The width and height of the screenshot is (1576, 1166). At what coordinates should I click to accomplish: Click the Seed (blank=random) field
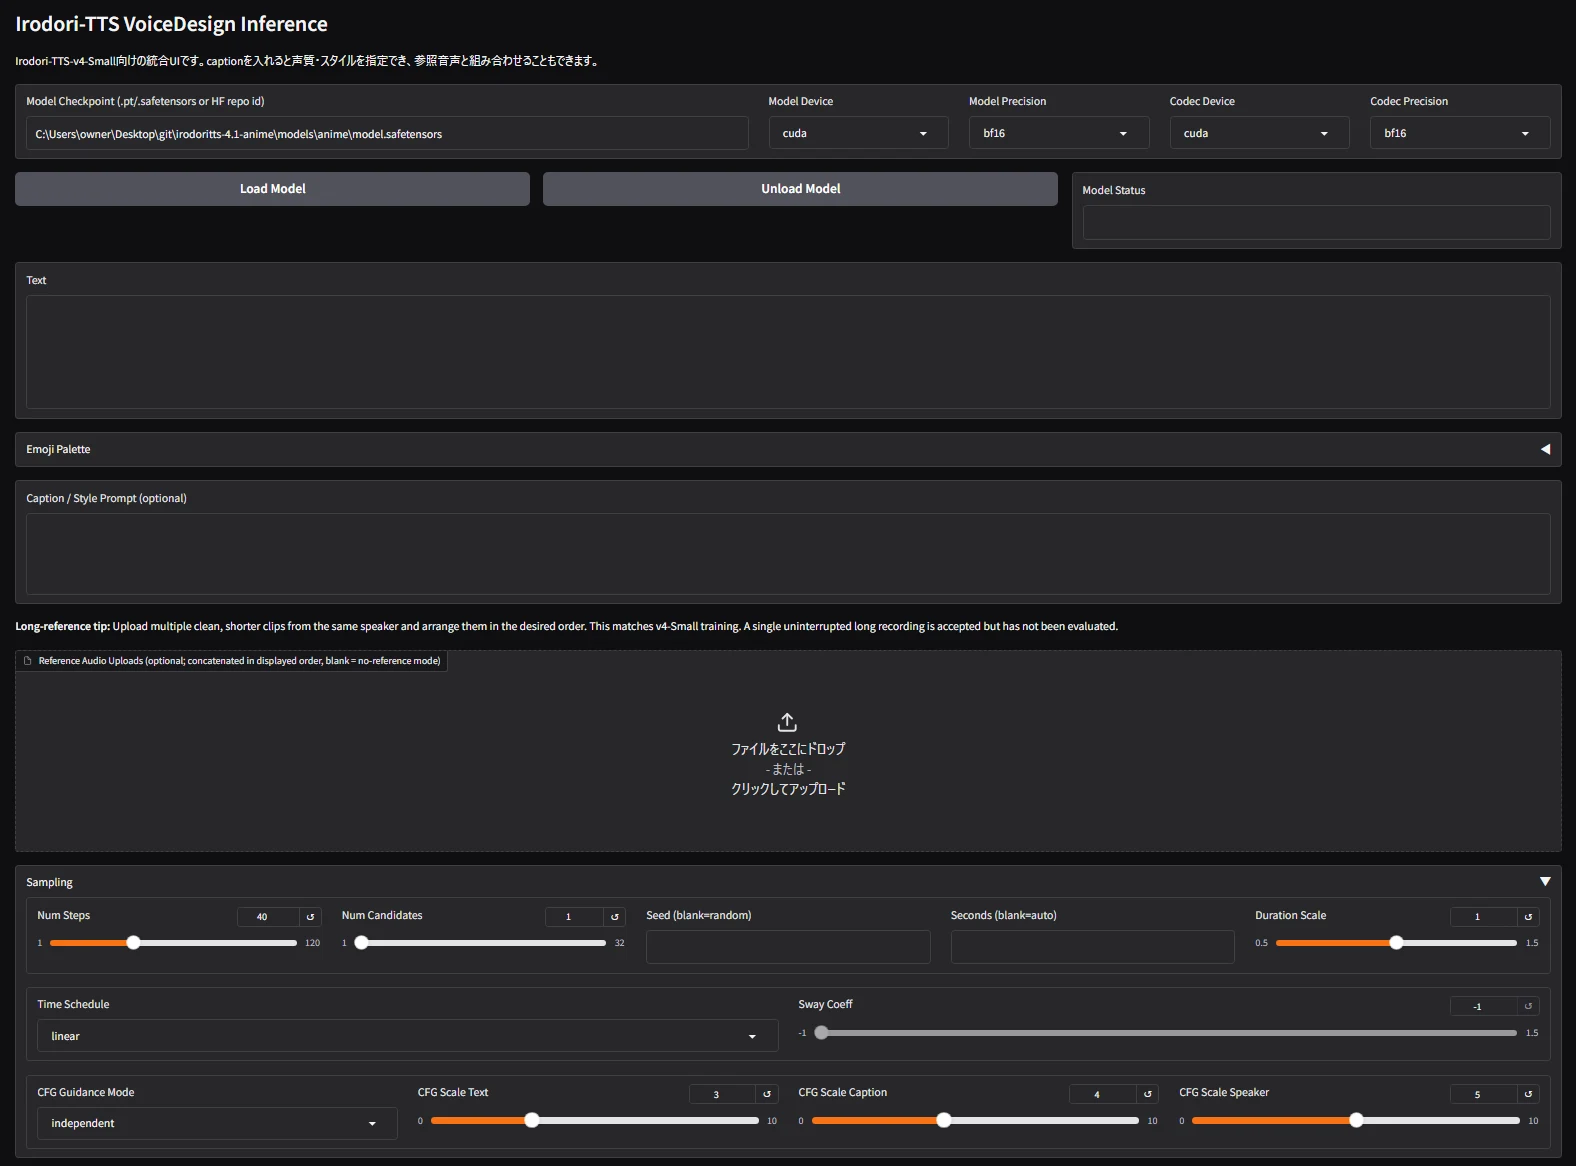[788, 947]
